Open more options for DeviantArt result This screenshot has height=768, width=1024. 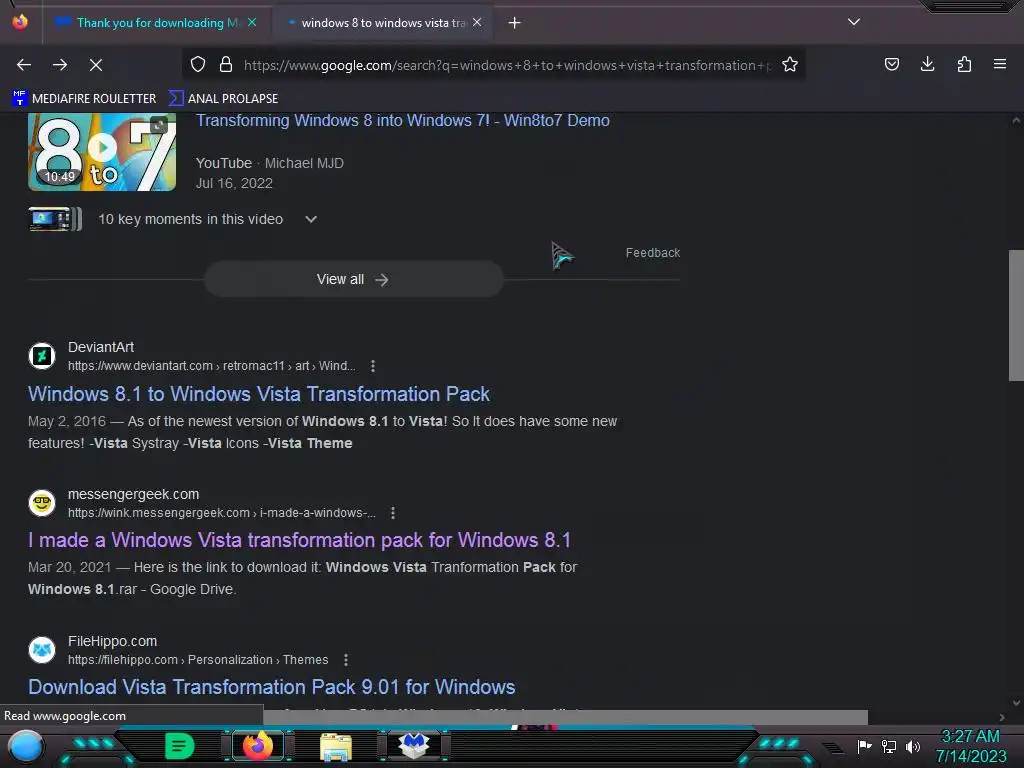click(373, 366)
